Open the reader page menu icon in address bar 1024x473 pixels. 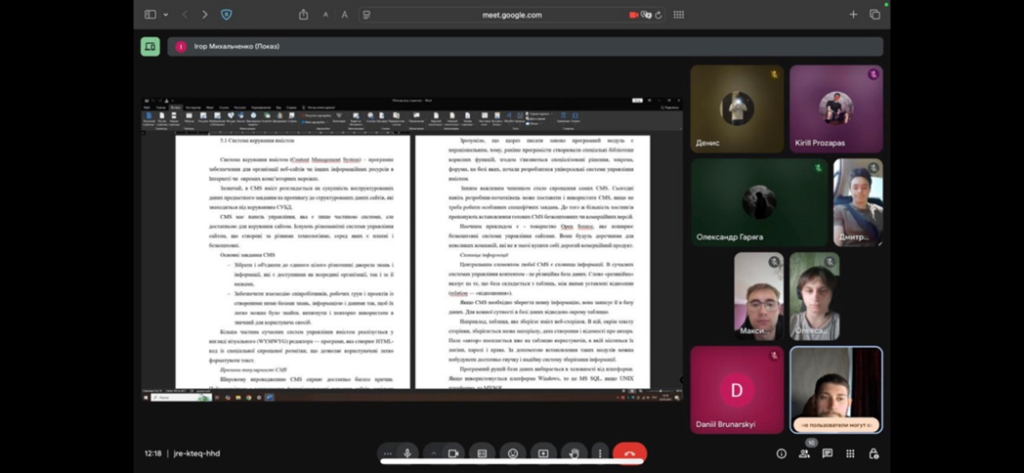tap(367, 14)
